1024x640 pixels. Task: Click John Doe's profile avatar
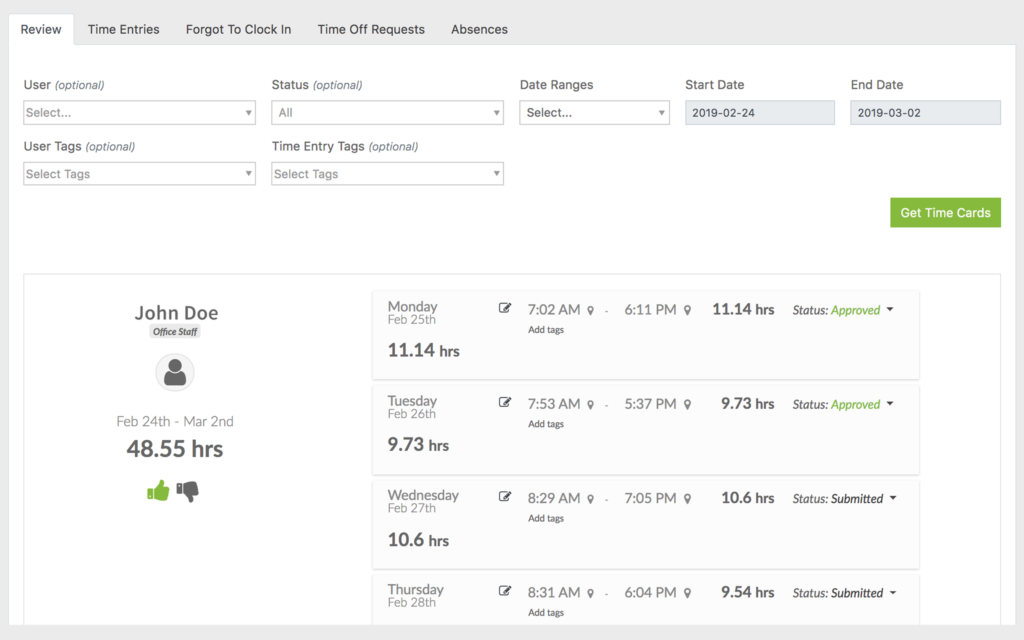click(x=175, y=373)
